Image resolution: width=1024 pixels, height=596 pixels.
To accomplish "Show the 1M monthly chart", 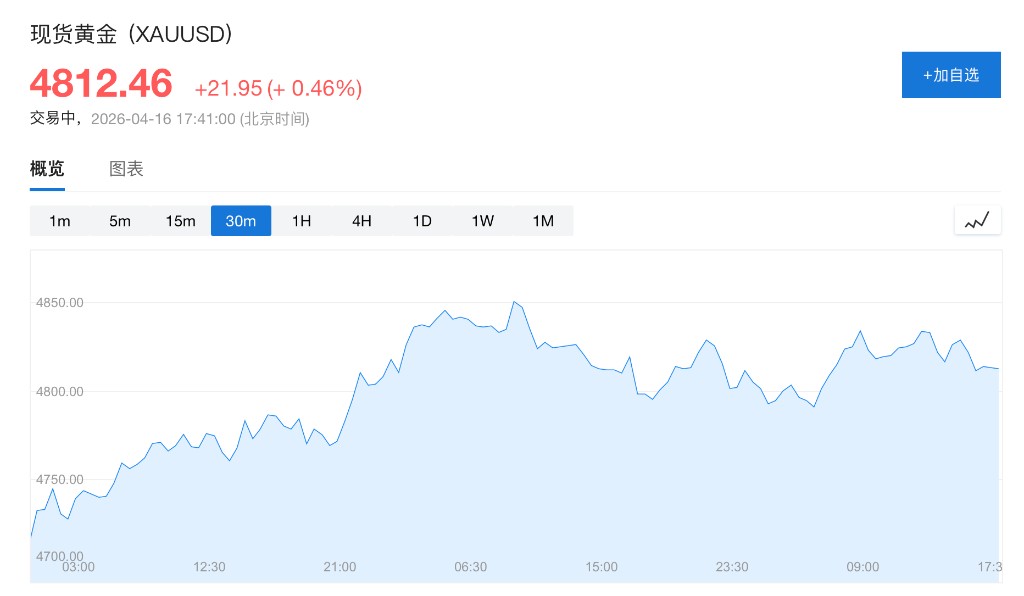I will (543, 221).
